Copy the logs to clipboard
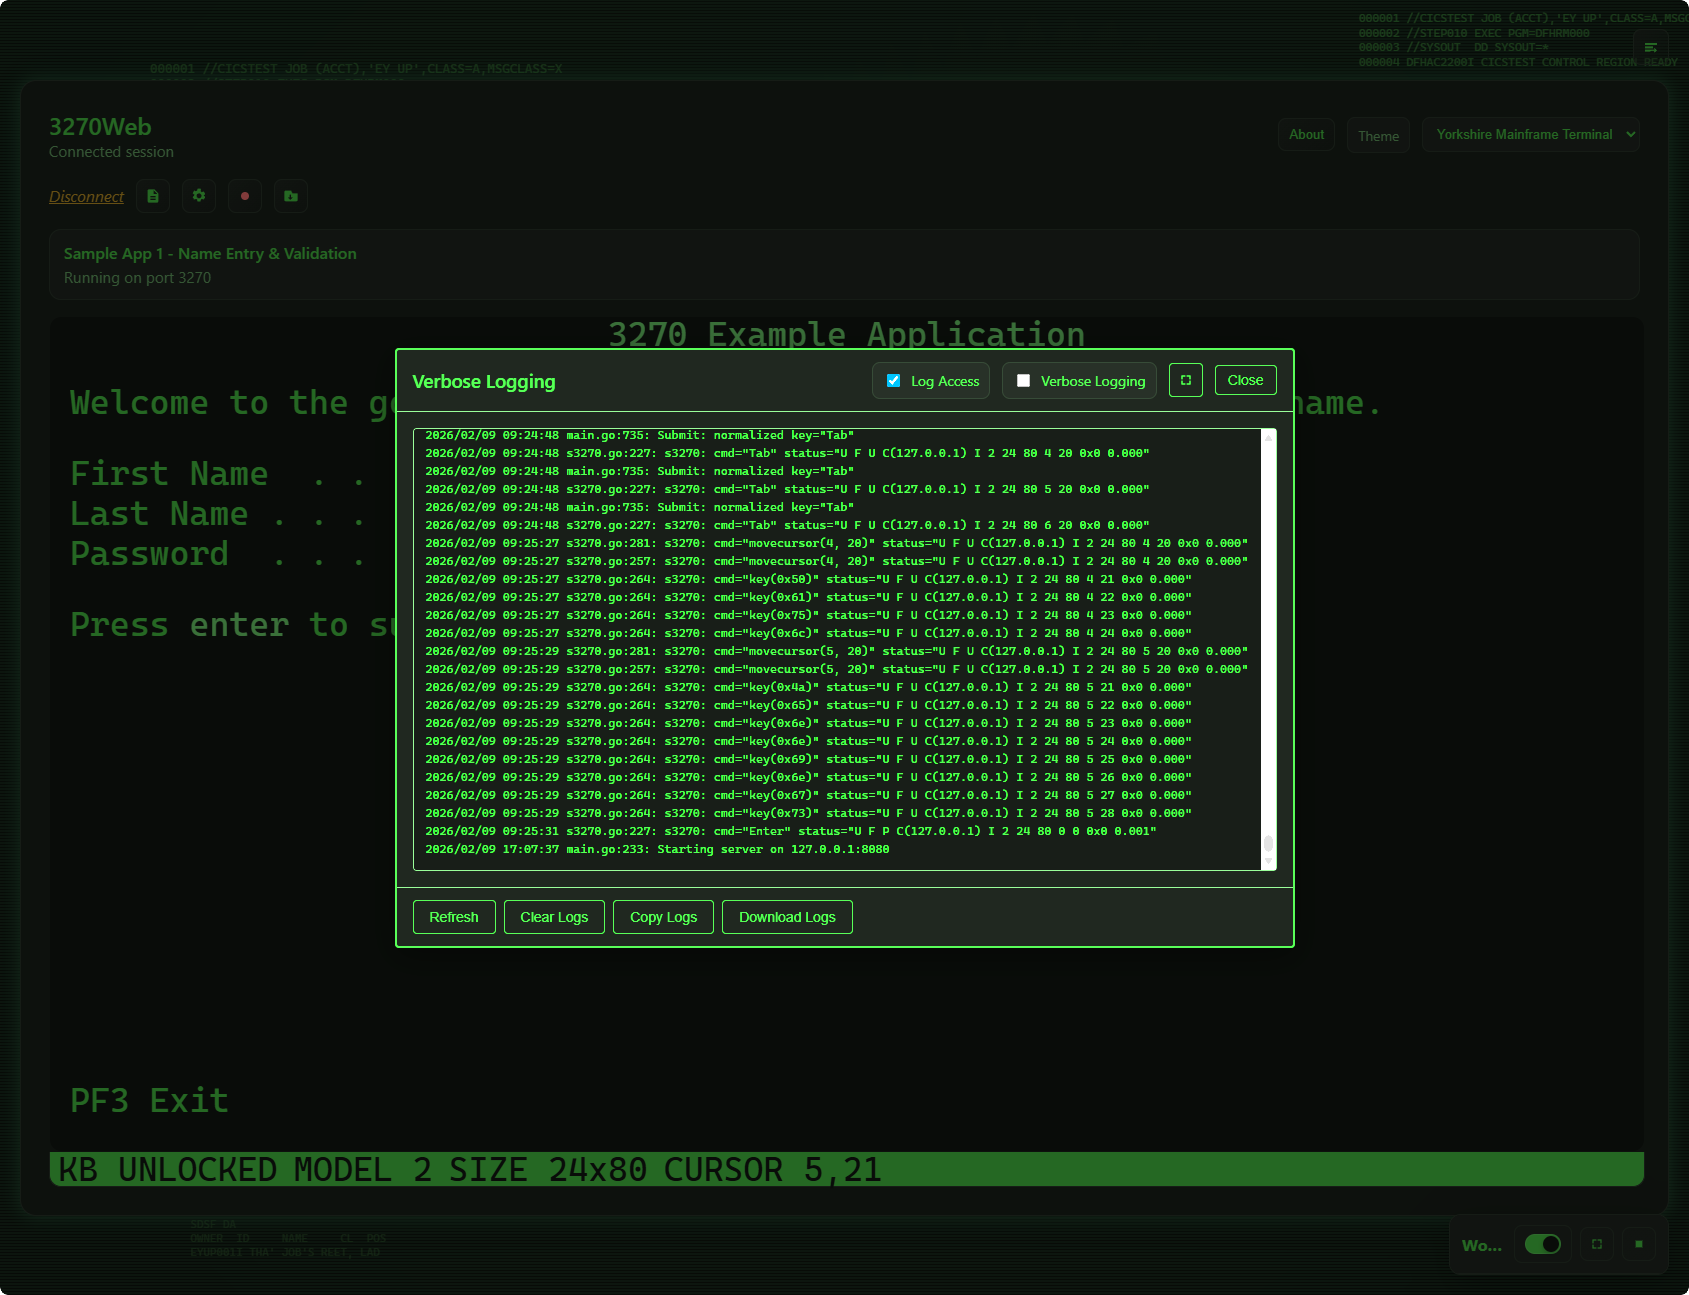This screenshot has height=1295, width=1689. coord(663,917)
